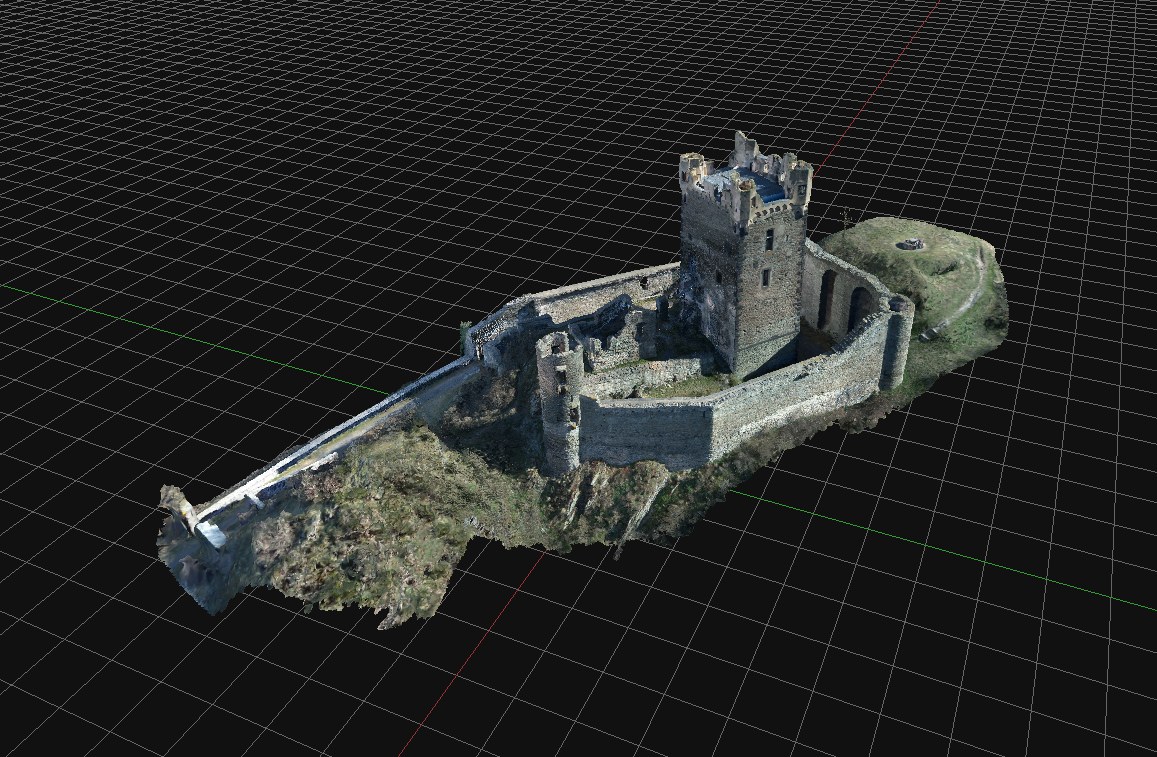Click the round turret on front wall
The image size is (1157, 757).
pyautogui.click(x=559, y=402)
